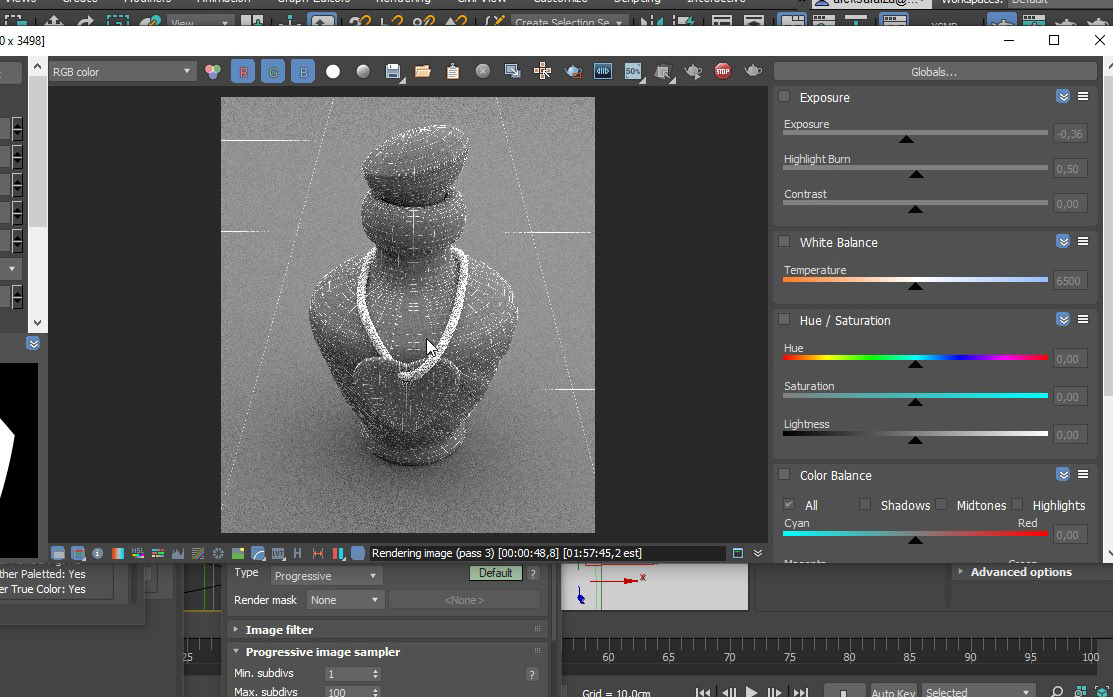Open RGB color channel dropdown
Viewport: 1113px width, 697px height.
(121, 72)
